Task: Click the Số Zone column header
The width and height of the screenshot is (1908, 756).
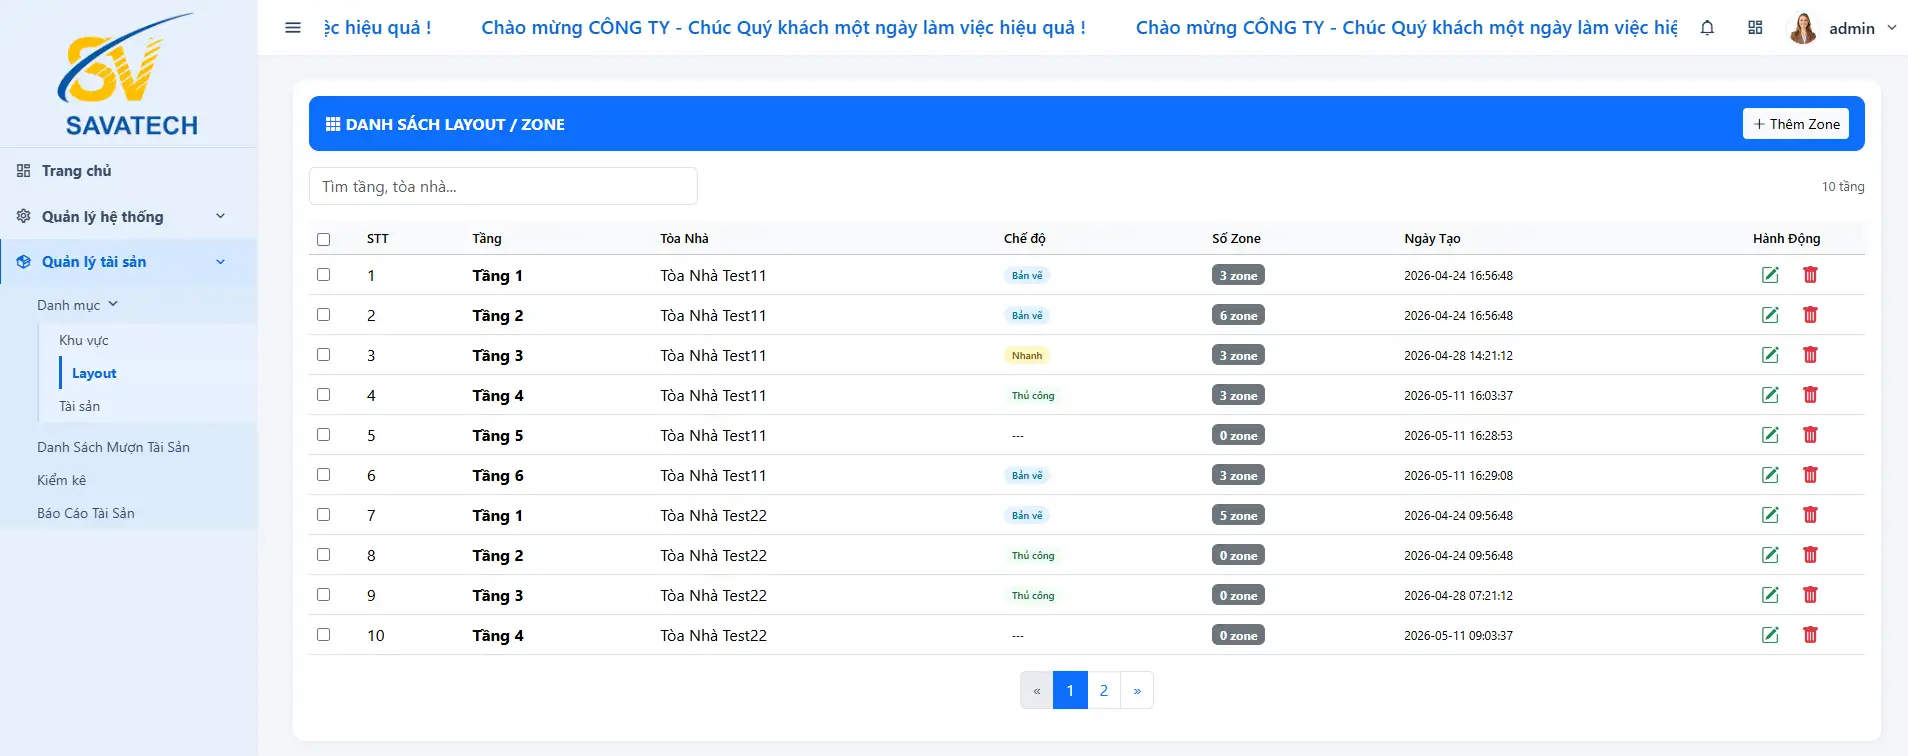Action: [x=1236, y=238]
